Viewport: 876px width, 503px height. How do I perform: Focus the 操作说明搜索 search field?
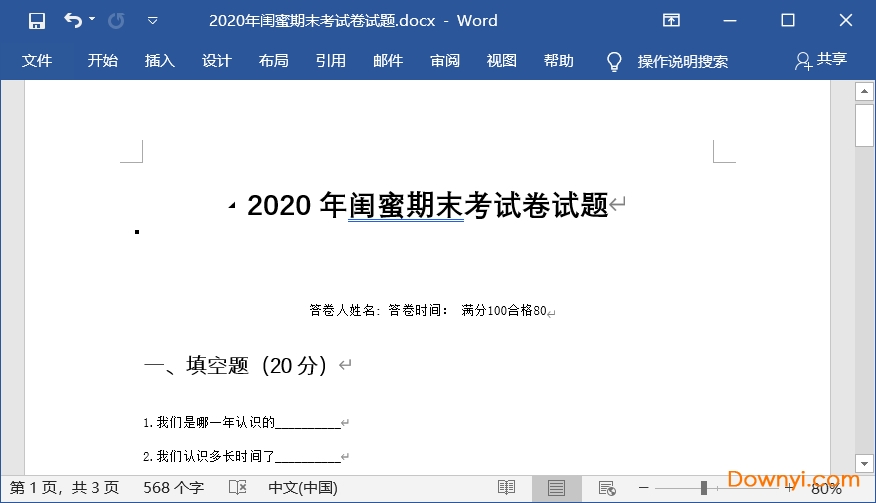pos(683,61)
